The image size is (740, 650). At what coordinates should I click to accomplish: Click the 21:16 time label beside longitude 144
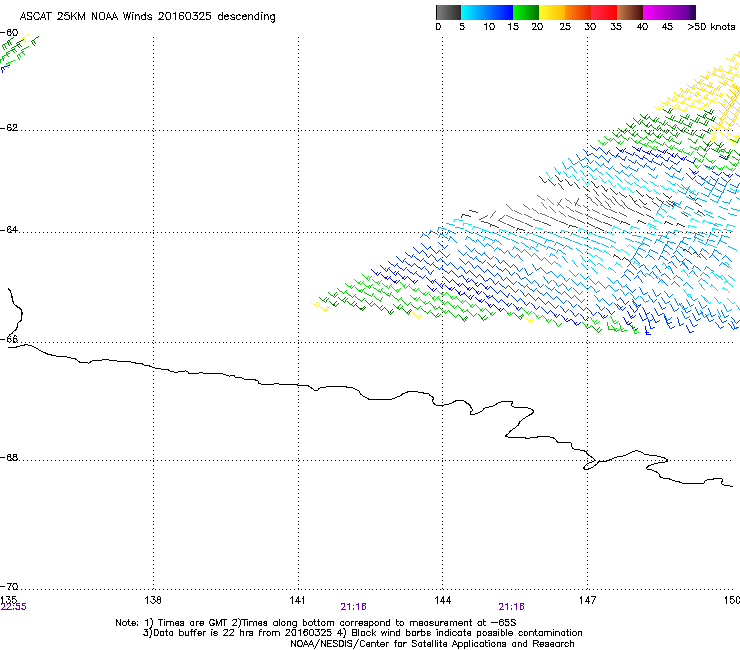tap(512, 607)
